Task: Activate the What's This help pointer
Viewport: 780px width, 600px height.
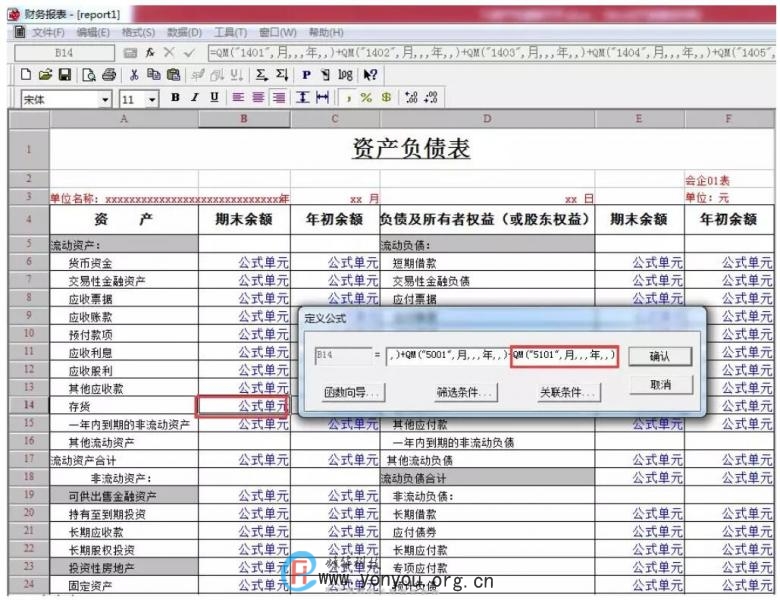Action: (x=370, y=75)
